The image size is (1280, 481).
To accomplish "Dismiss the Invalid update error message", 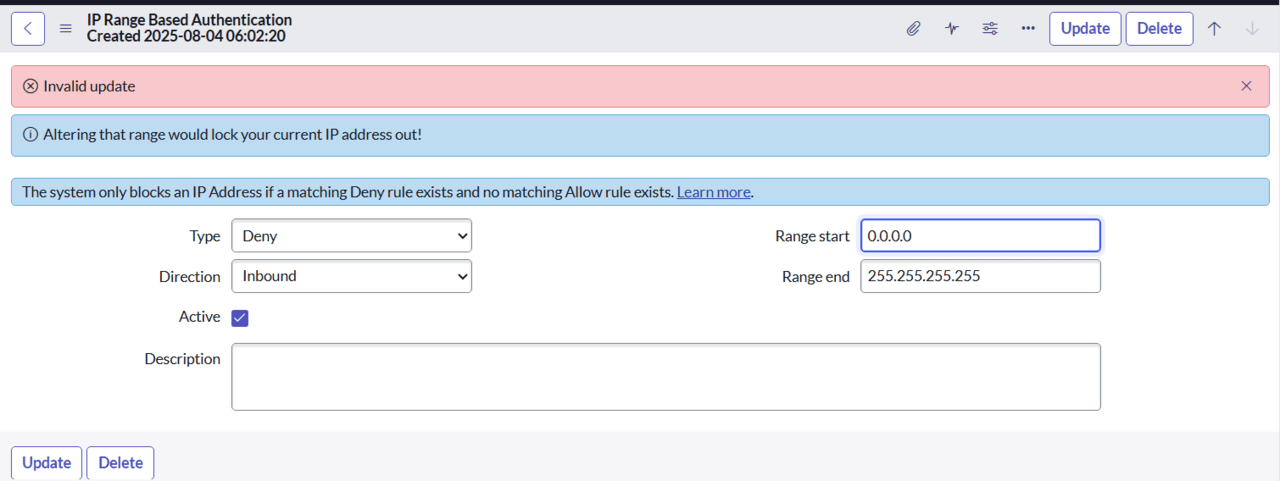I will pyautogui.click(x=1246, y=86).
